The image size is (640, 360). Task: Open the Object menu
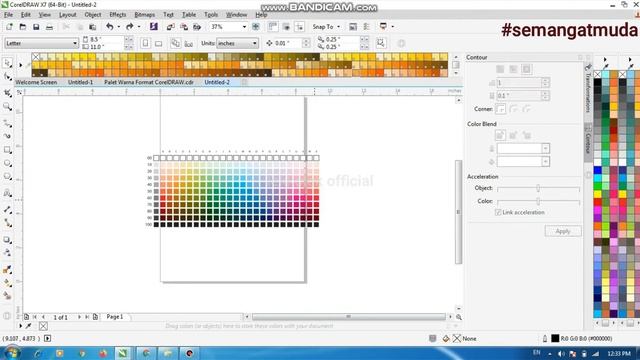point(93,15)
